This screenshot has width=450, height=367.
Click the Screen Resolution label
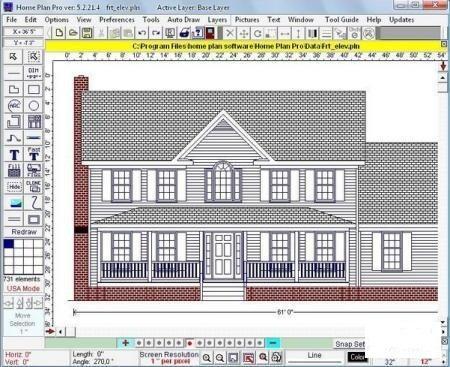169,354
